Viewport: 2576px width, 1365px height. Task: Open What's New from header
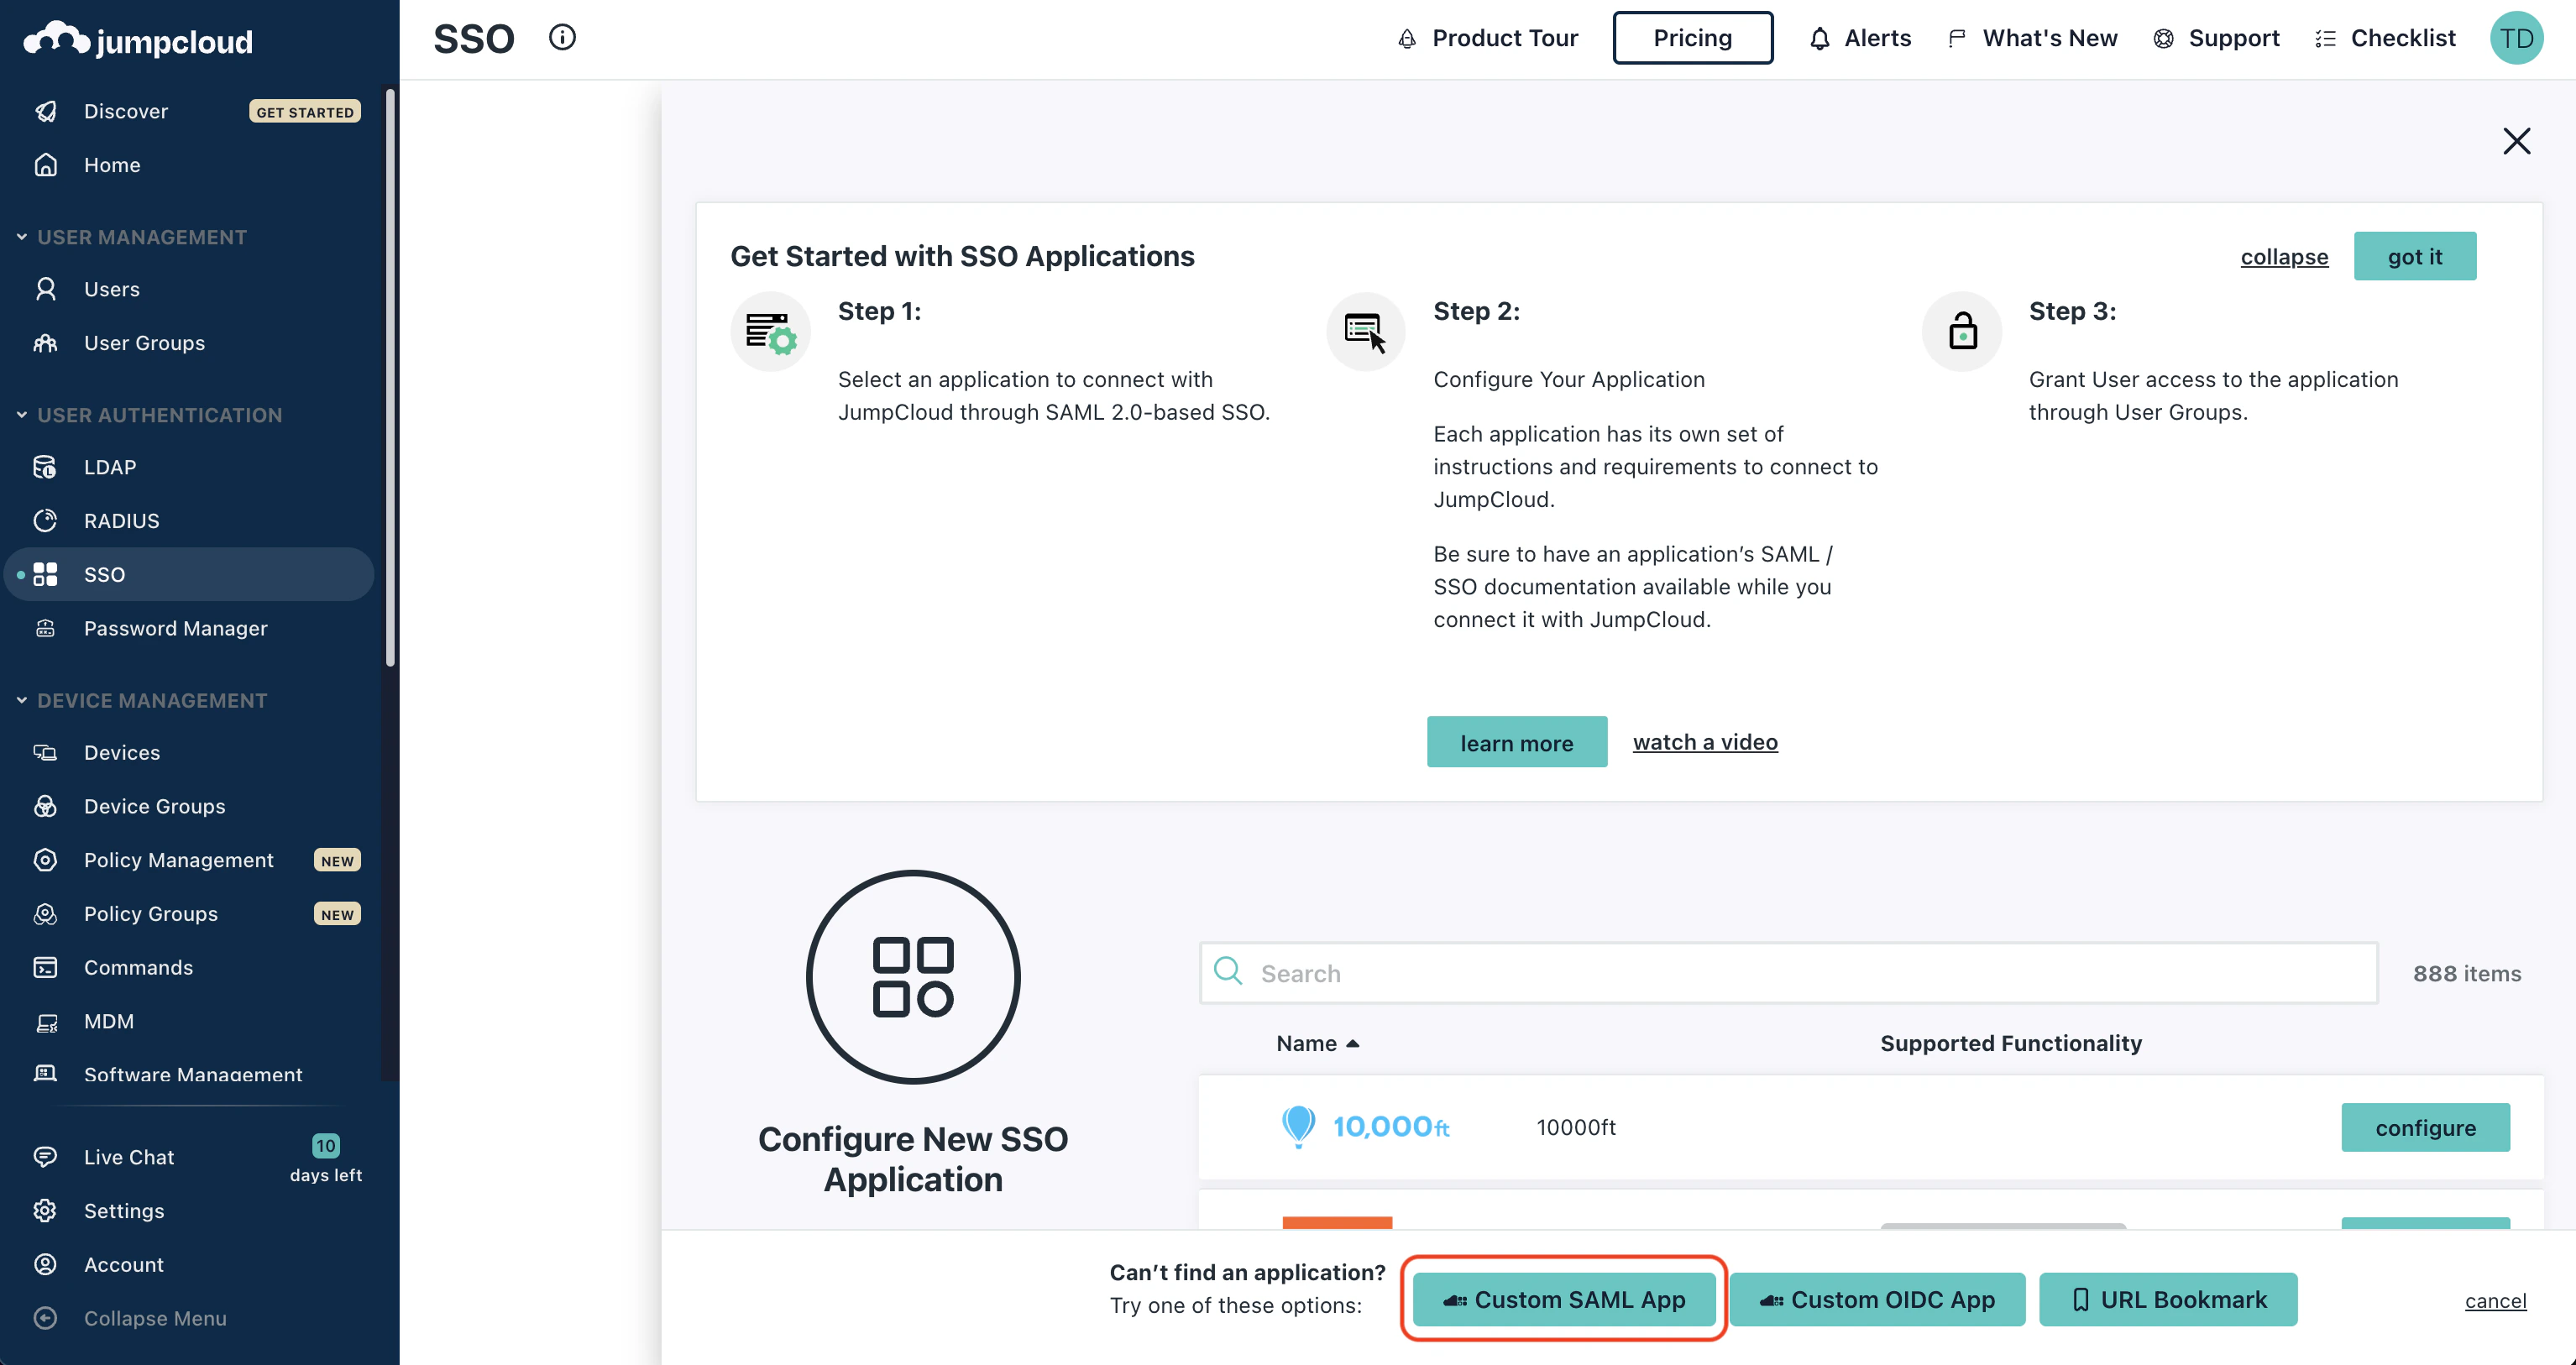2032,38
